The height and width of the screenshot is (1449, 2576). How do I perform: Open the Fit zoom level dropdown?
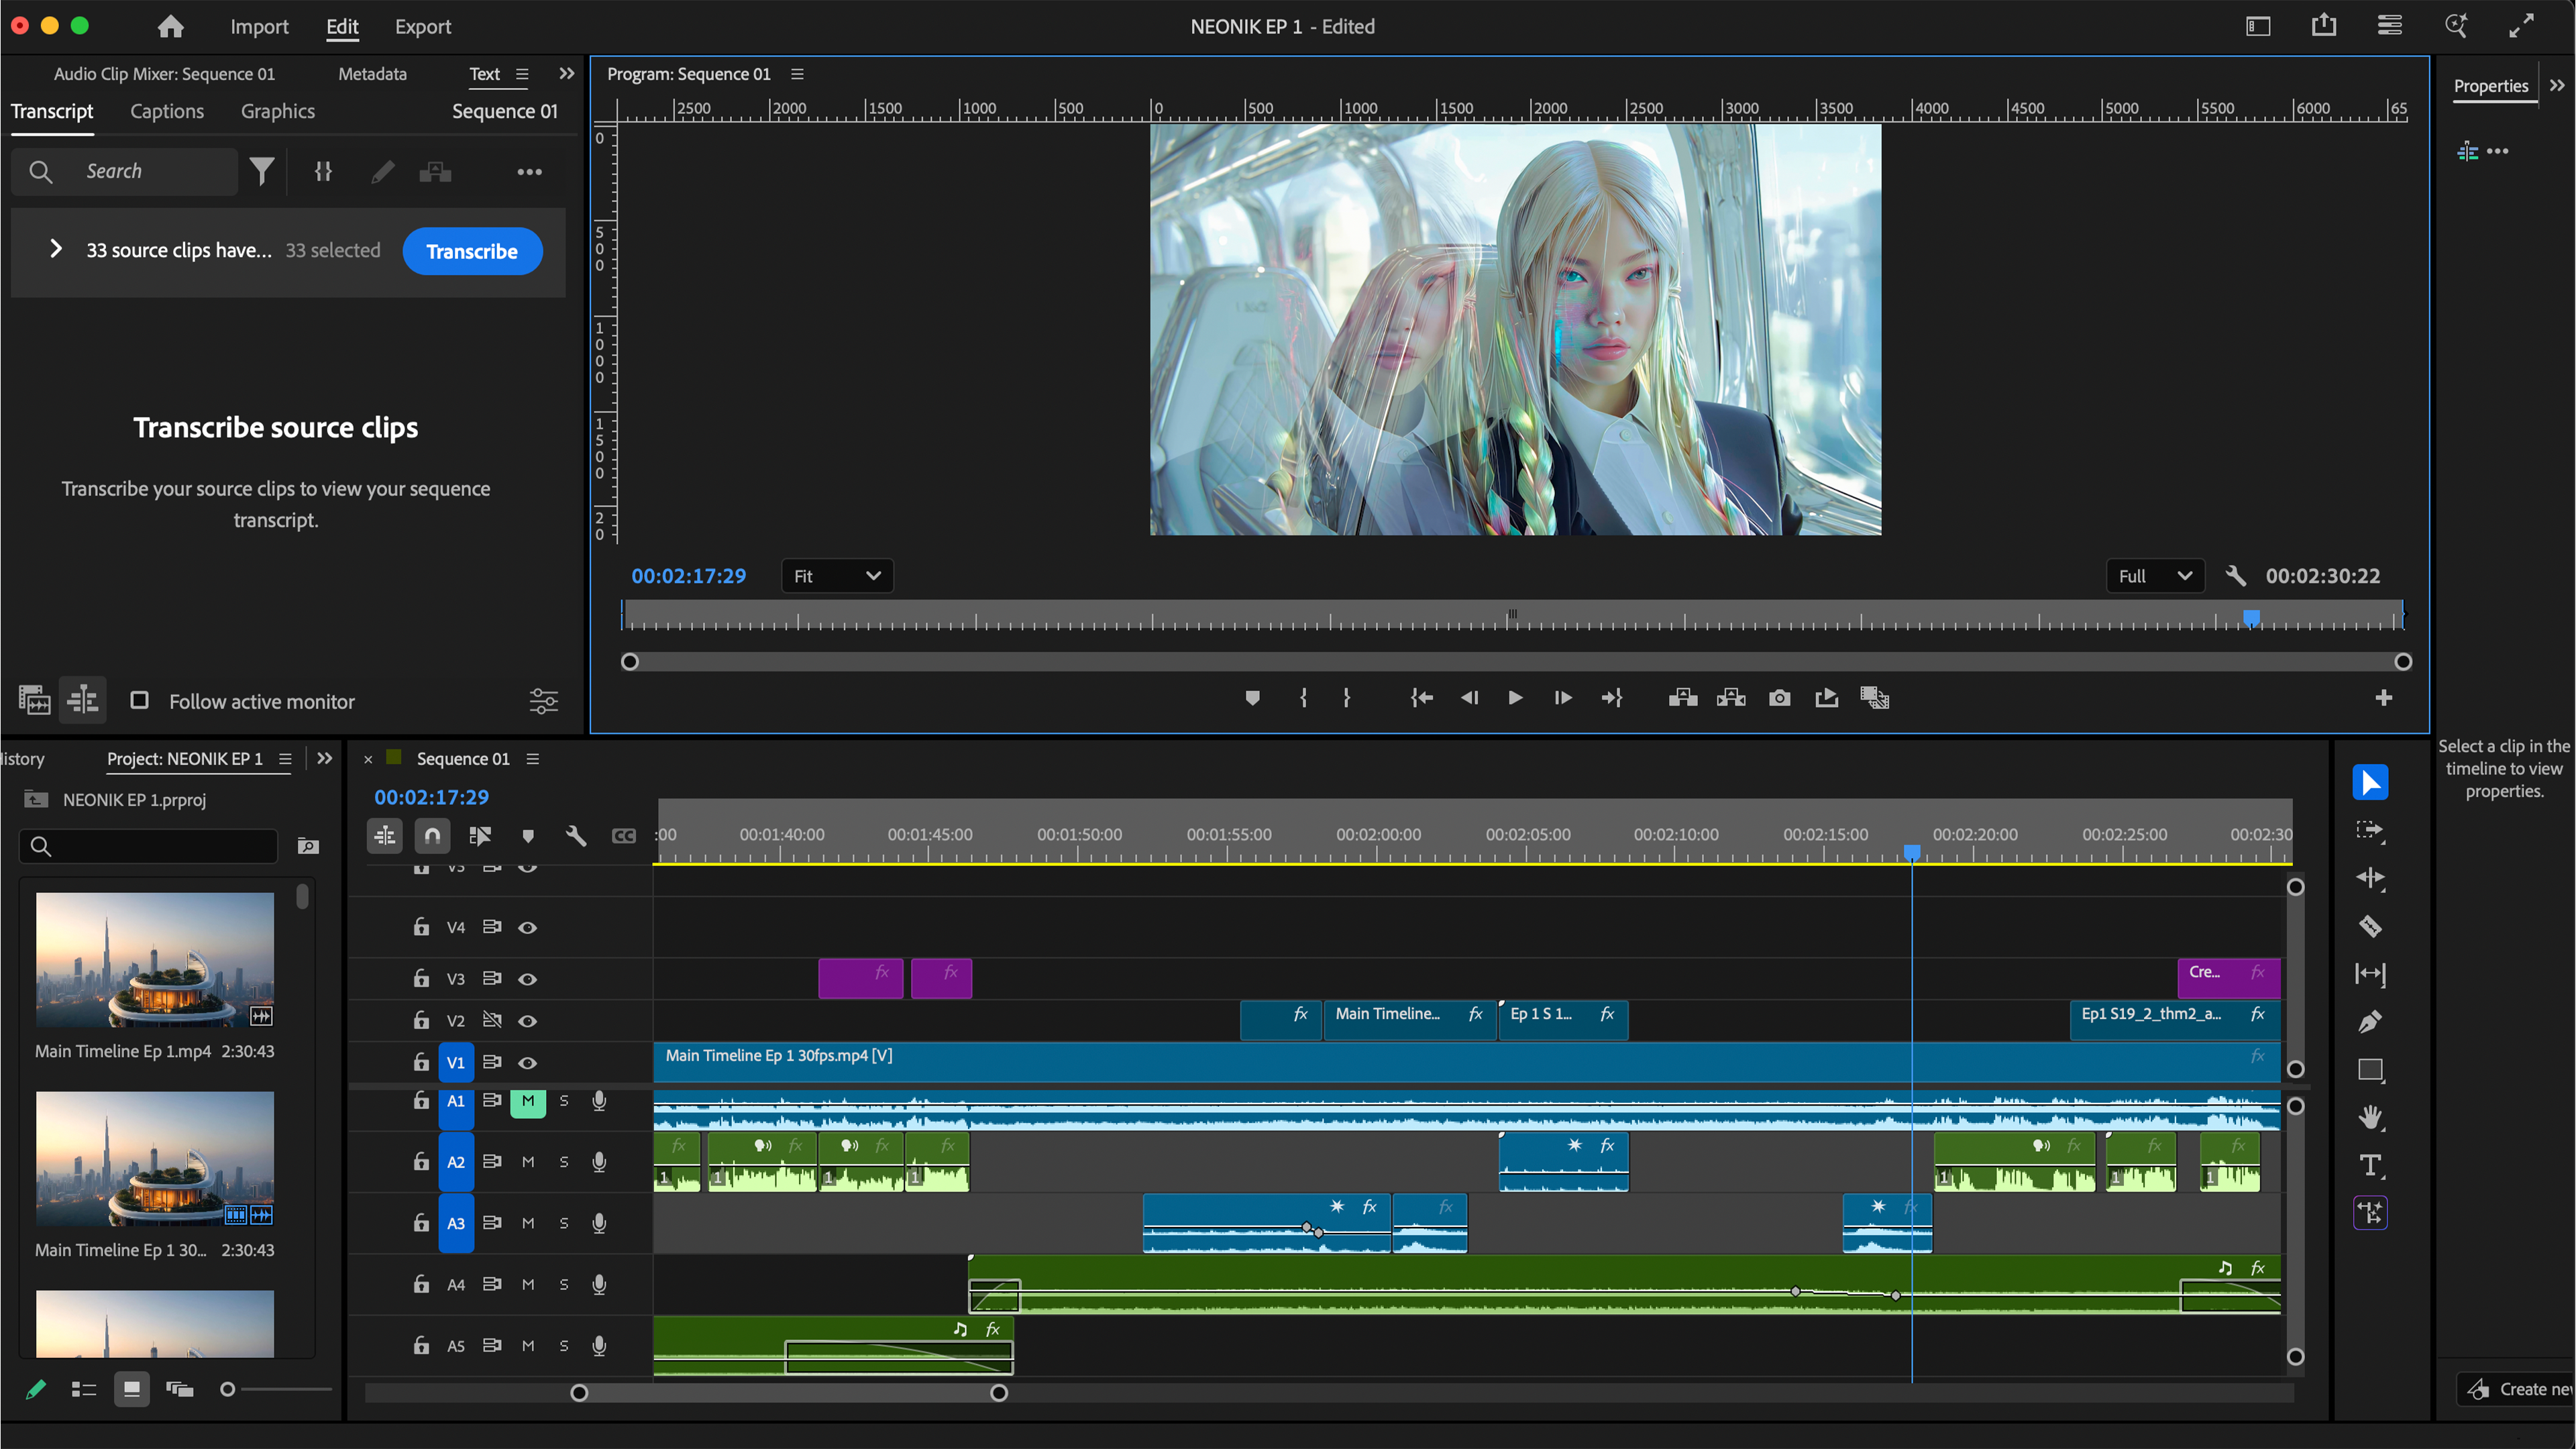point(837,576)
